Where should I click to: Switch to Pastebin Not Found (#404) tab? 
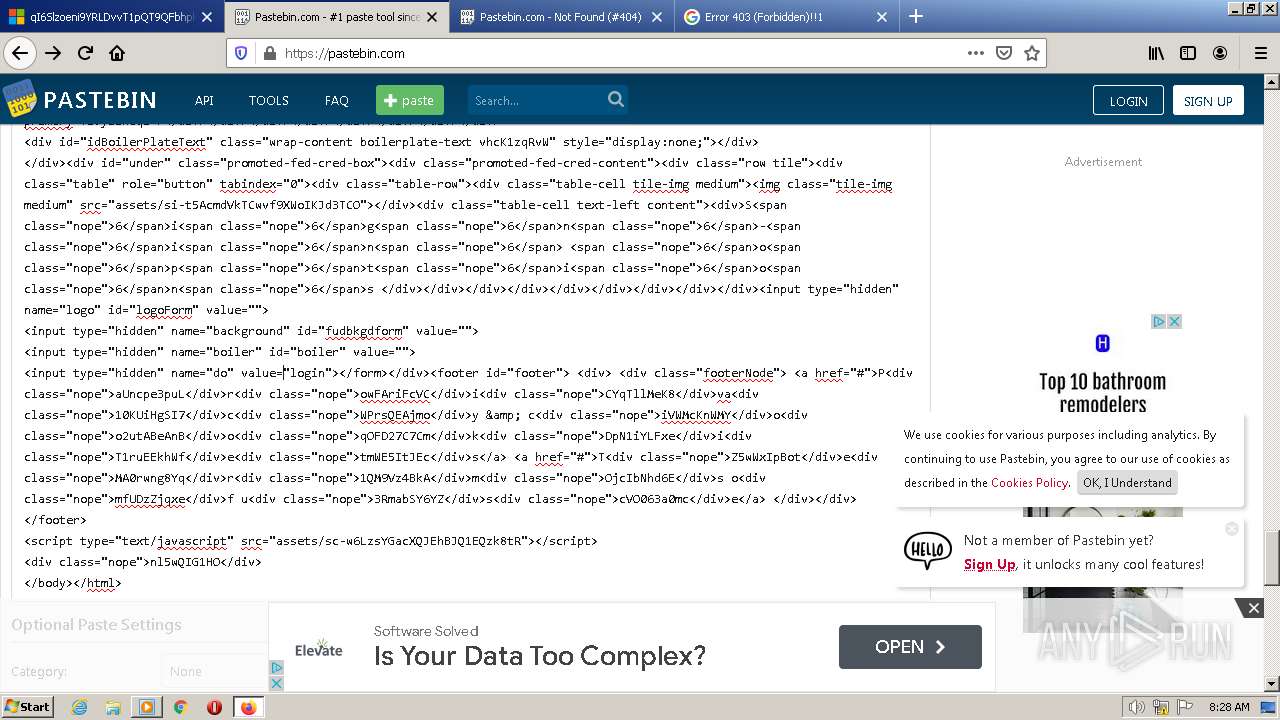560,16
